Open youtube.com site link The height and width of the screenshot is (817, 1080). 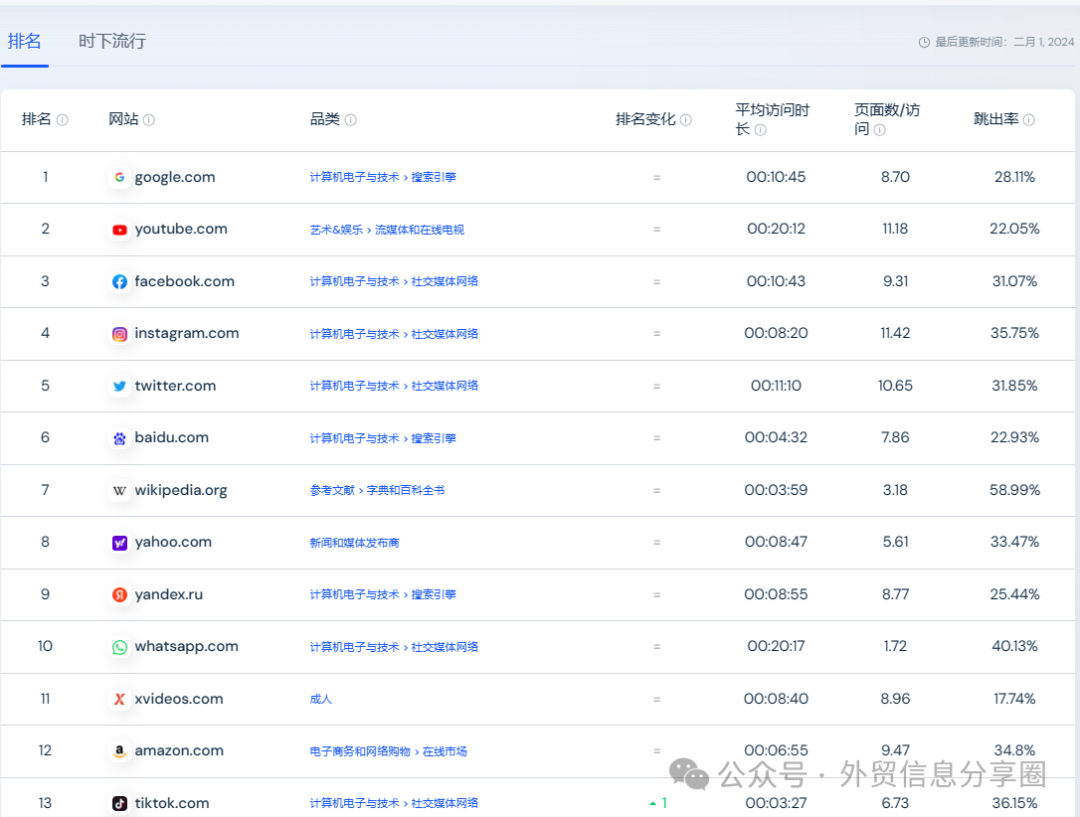pyautogui.click(x=181, y=229)
